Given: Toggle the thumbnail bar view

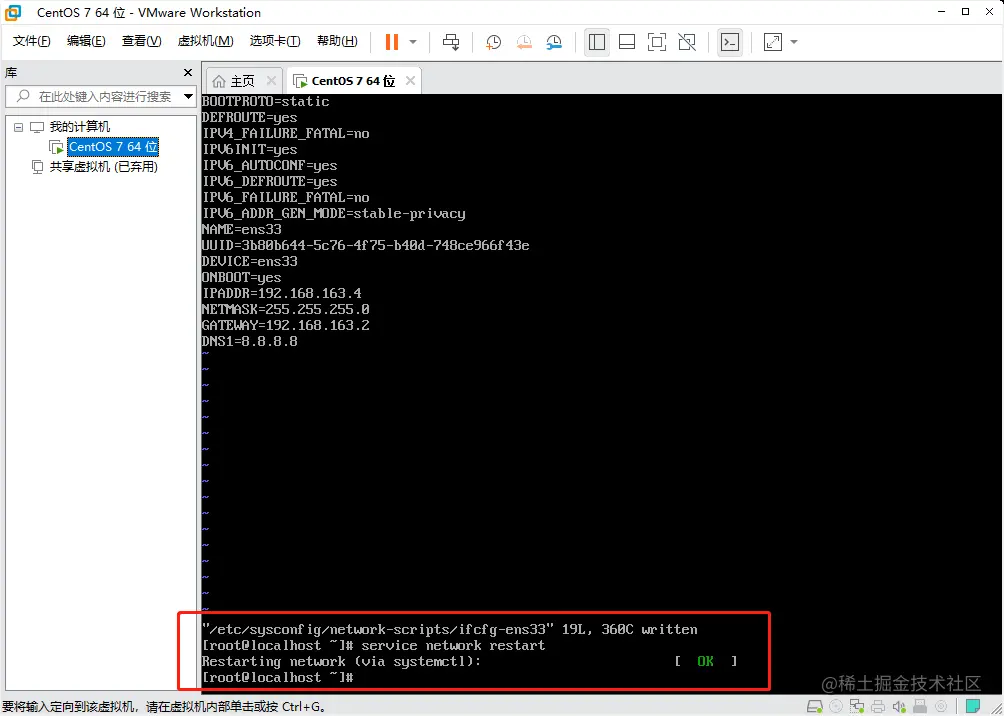Looking at the screenshot, I should point(627,42).
